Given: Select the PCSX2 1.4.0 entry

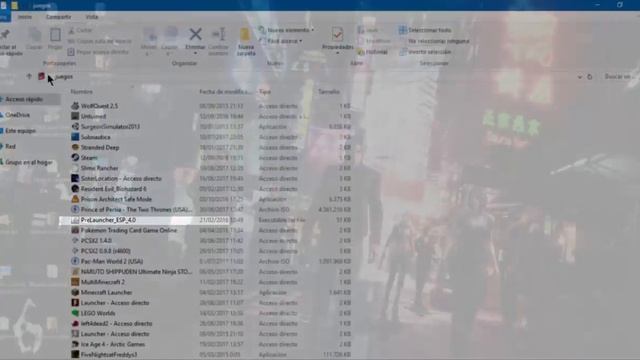Looking at the screenshot, I should click(96, 240).
